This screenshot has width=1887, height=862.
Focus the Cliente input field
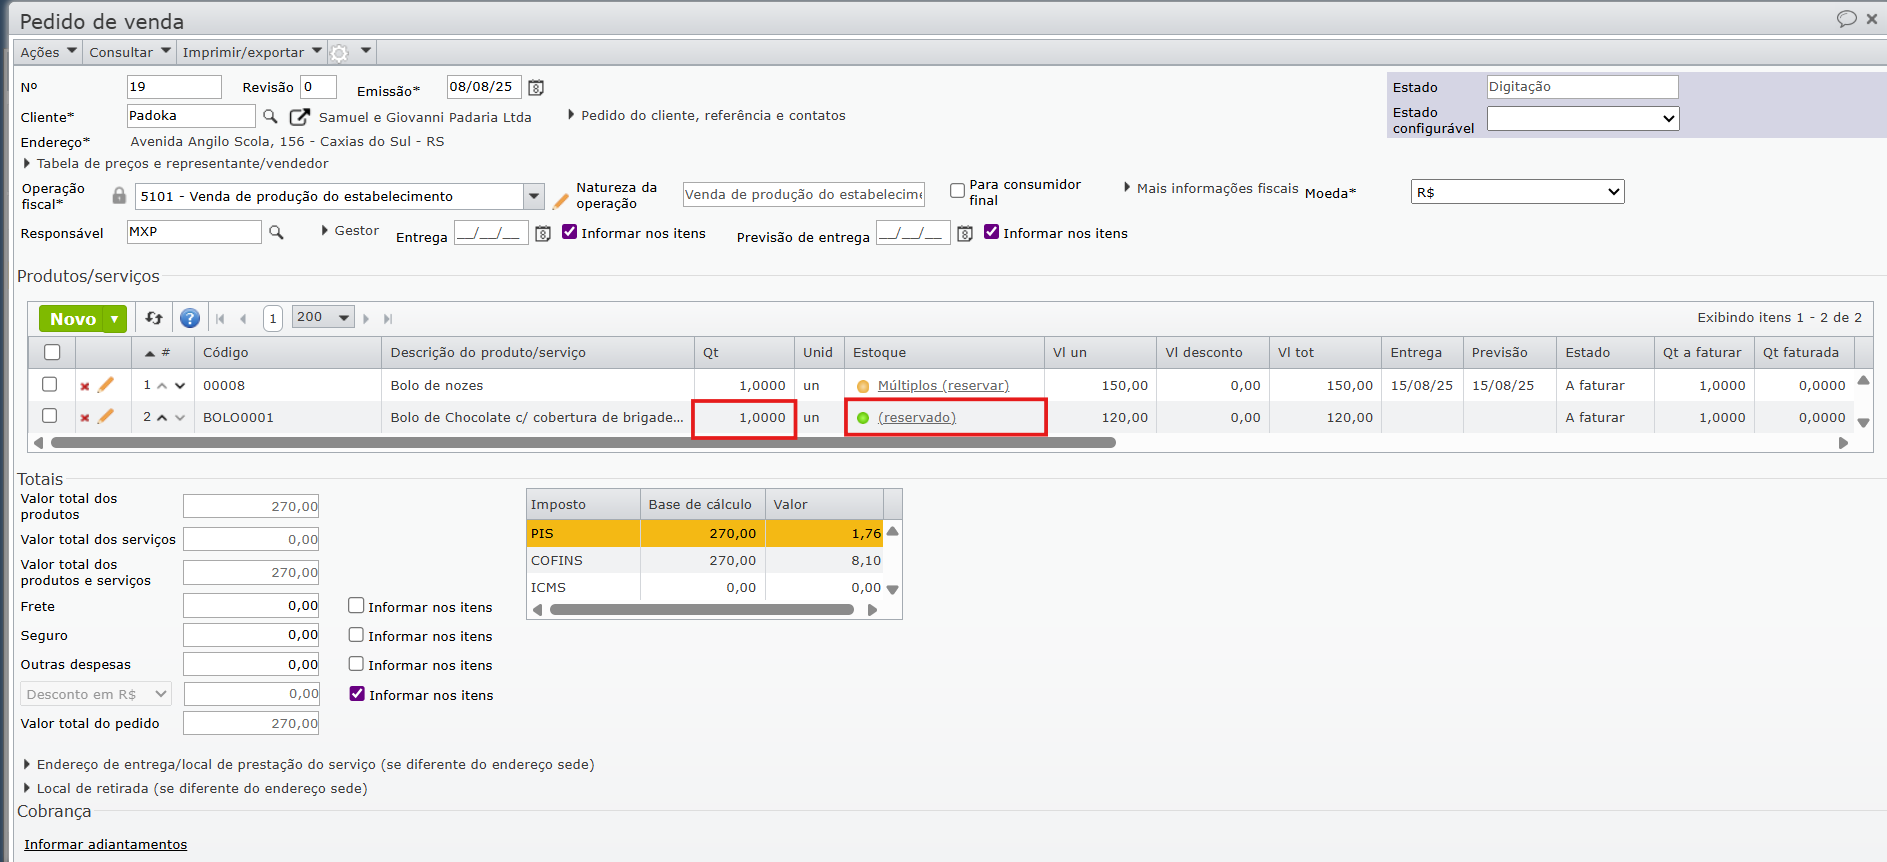pos(191,116)
